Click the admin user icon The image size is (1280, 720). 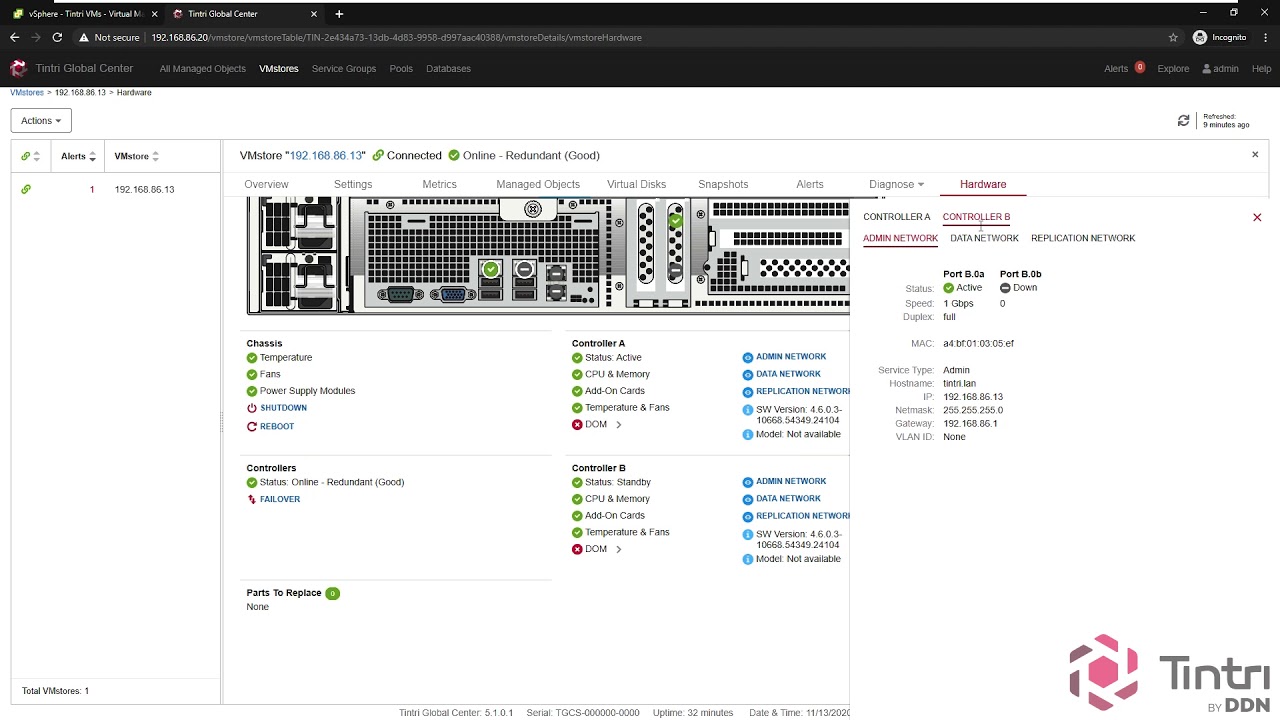[1207, 69]
